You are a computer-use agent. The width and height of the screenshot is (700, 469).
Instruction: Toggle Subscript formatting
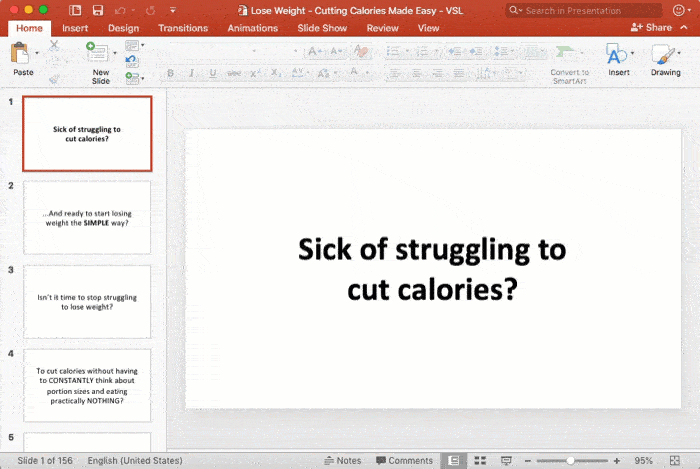pyautogui.click(x=276, y=73)
